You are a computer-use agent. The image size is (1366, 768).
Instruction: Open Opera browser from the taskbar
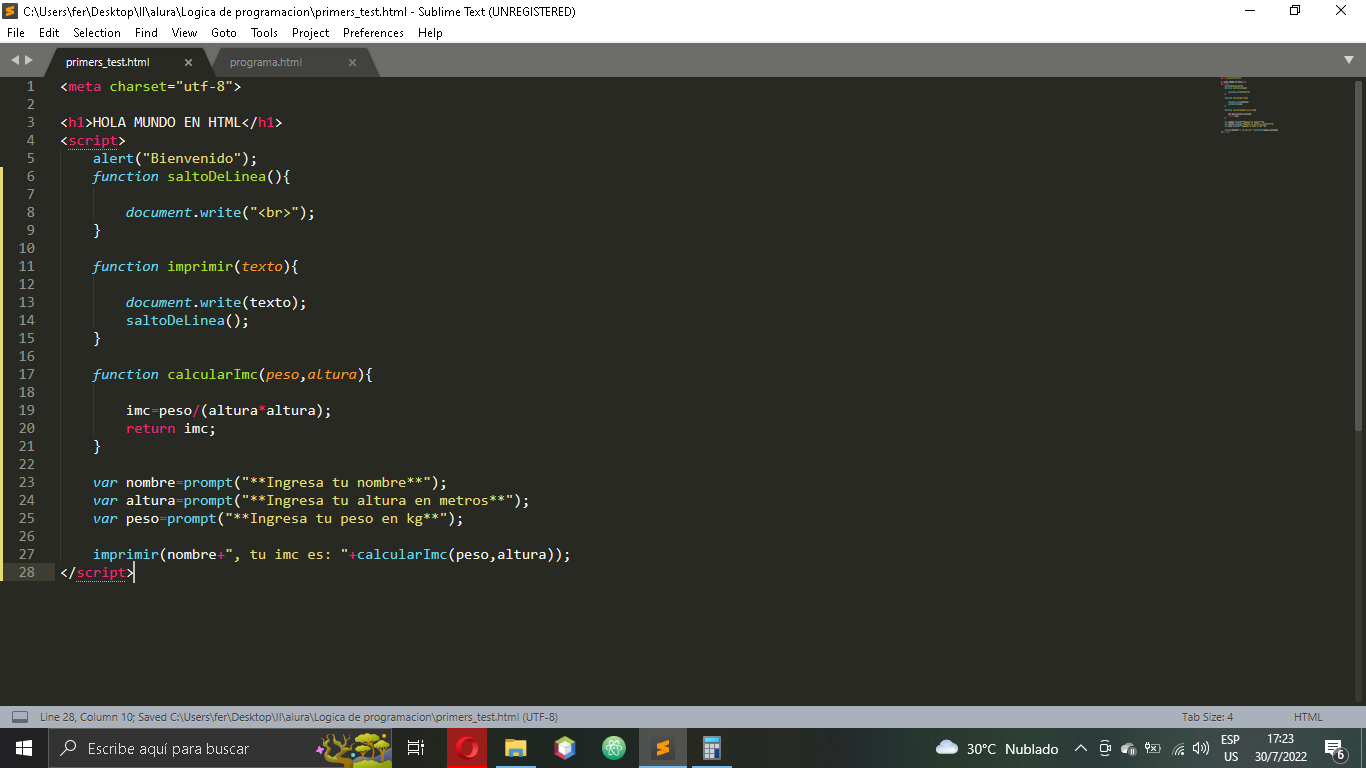click(467, 748)
